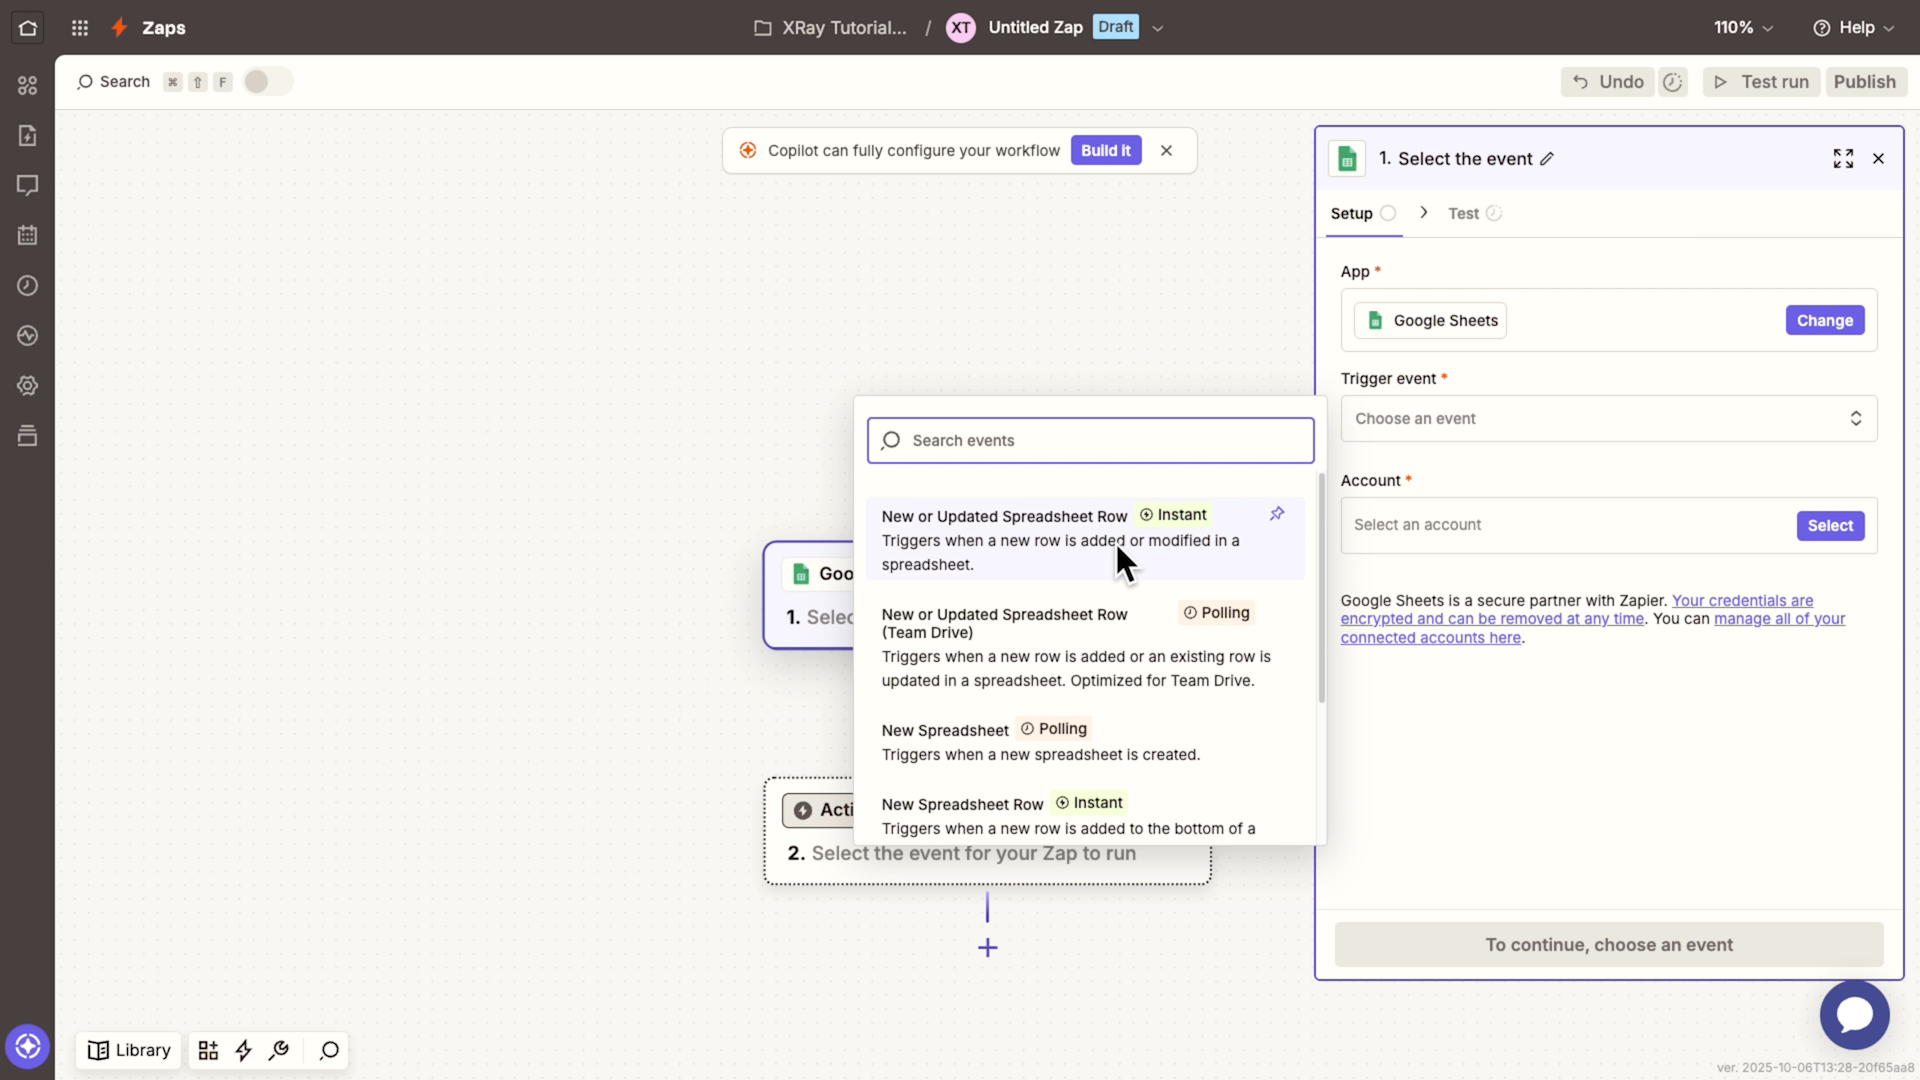
Task: Open the settings gear in the left sidebar
Action: pyautogui.click(x=27, y=386)
